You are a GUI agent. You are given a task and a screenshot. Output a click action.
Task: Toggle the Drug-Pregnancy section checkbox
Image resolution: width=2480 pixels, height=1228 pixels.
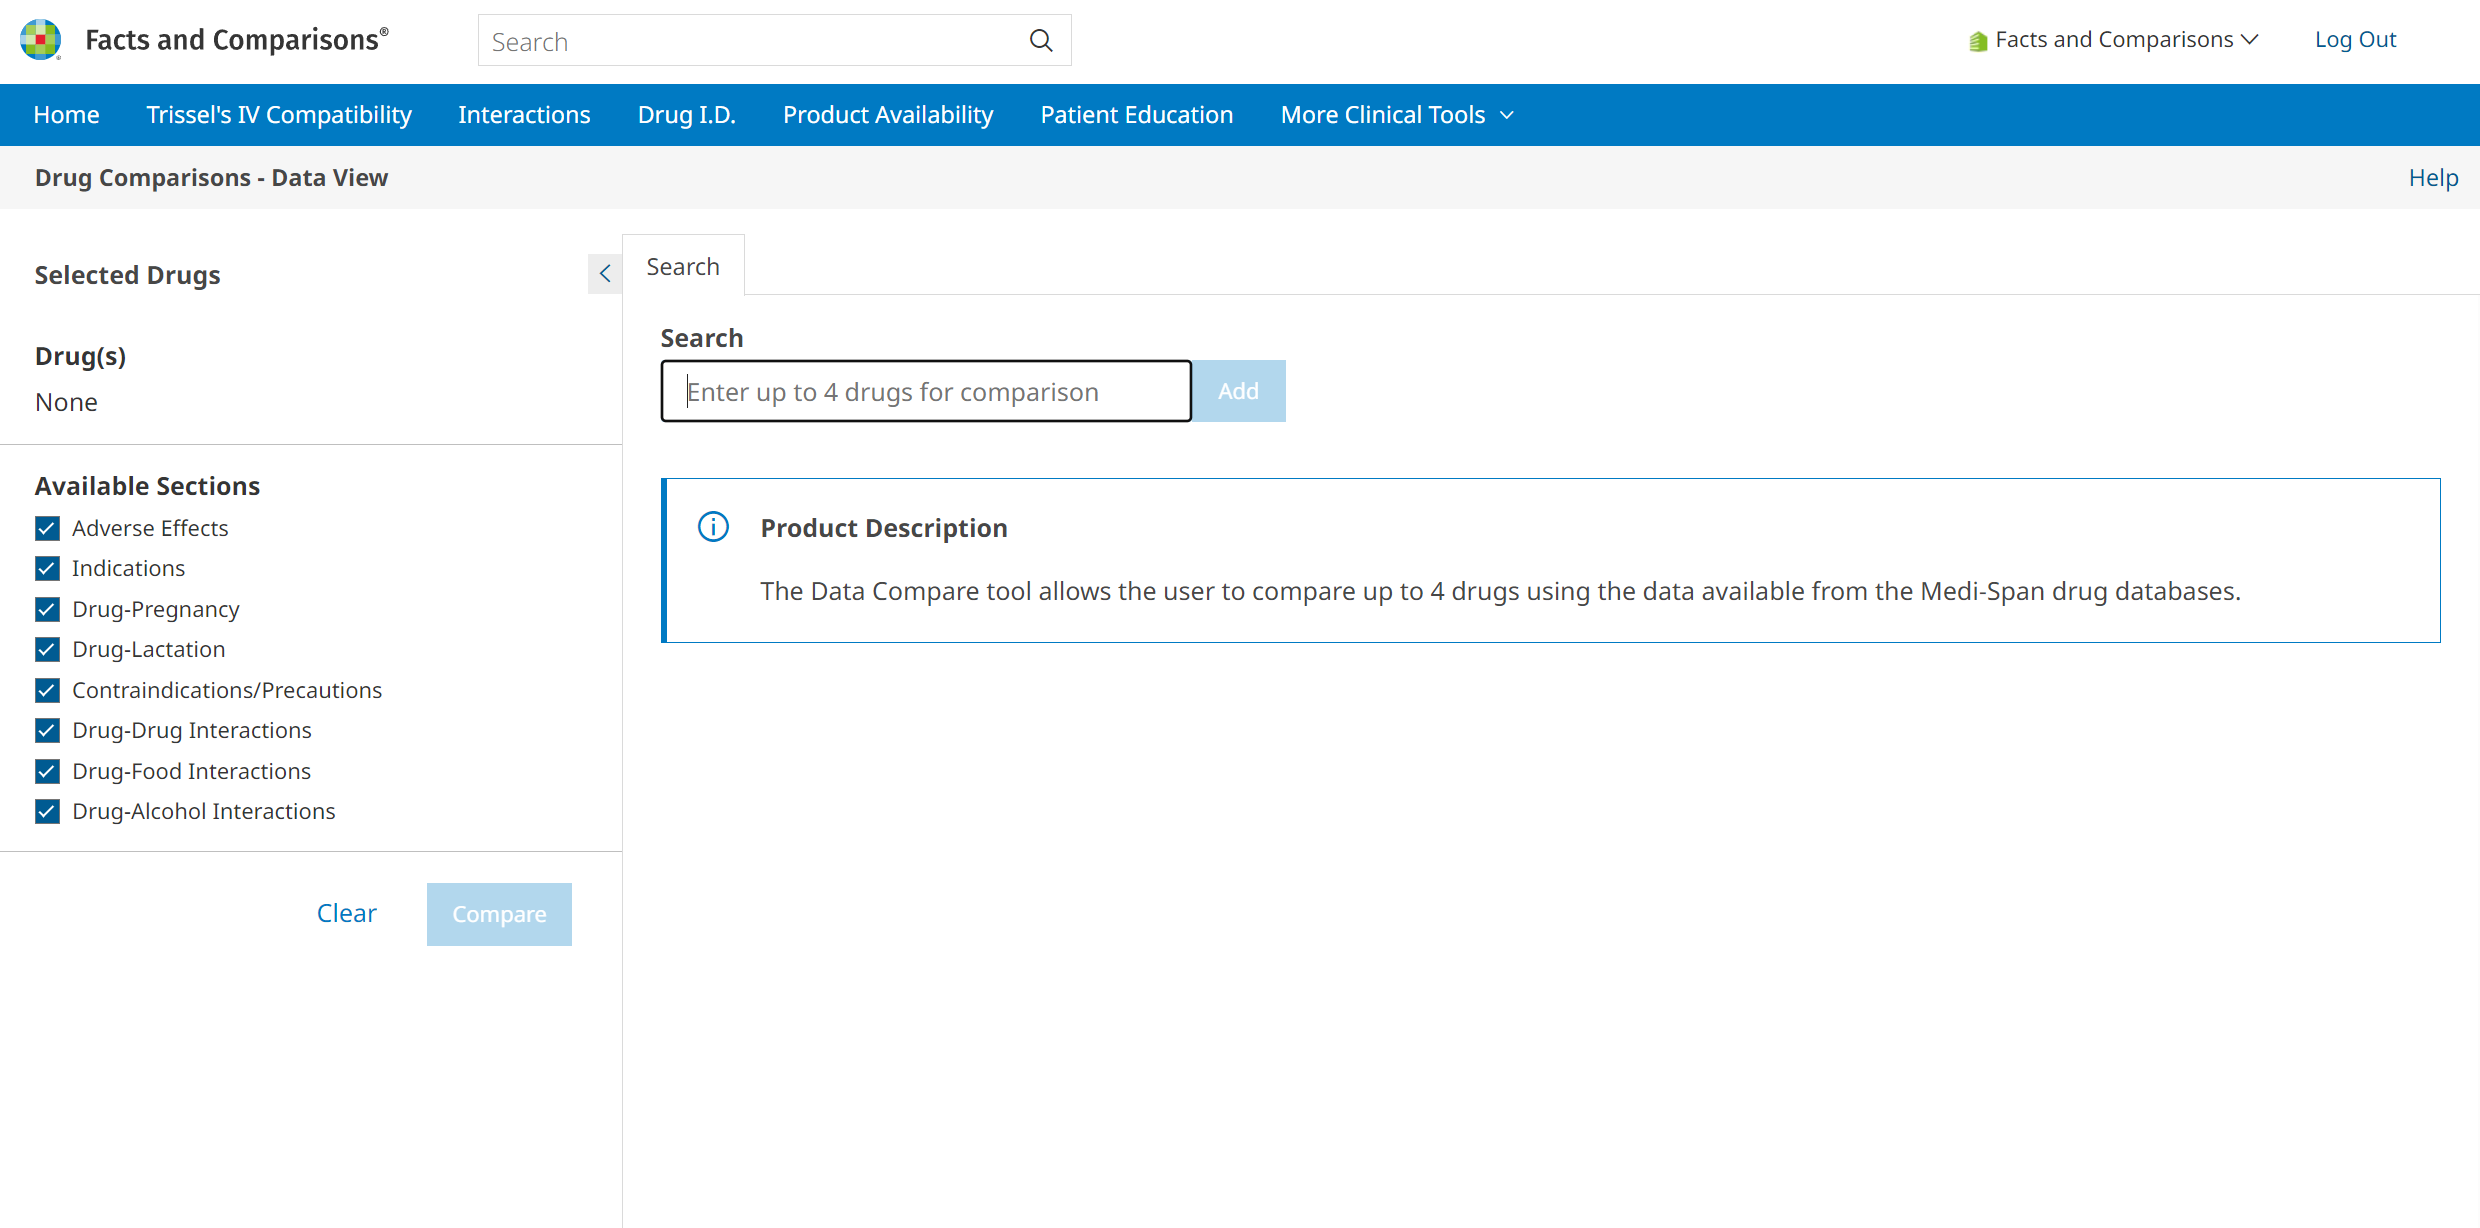47,609
